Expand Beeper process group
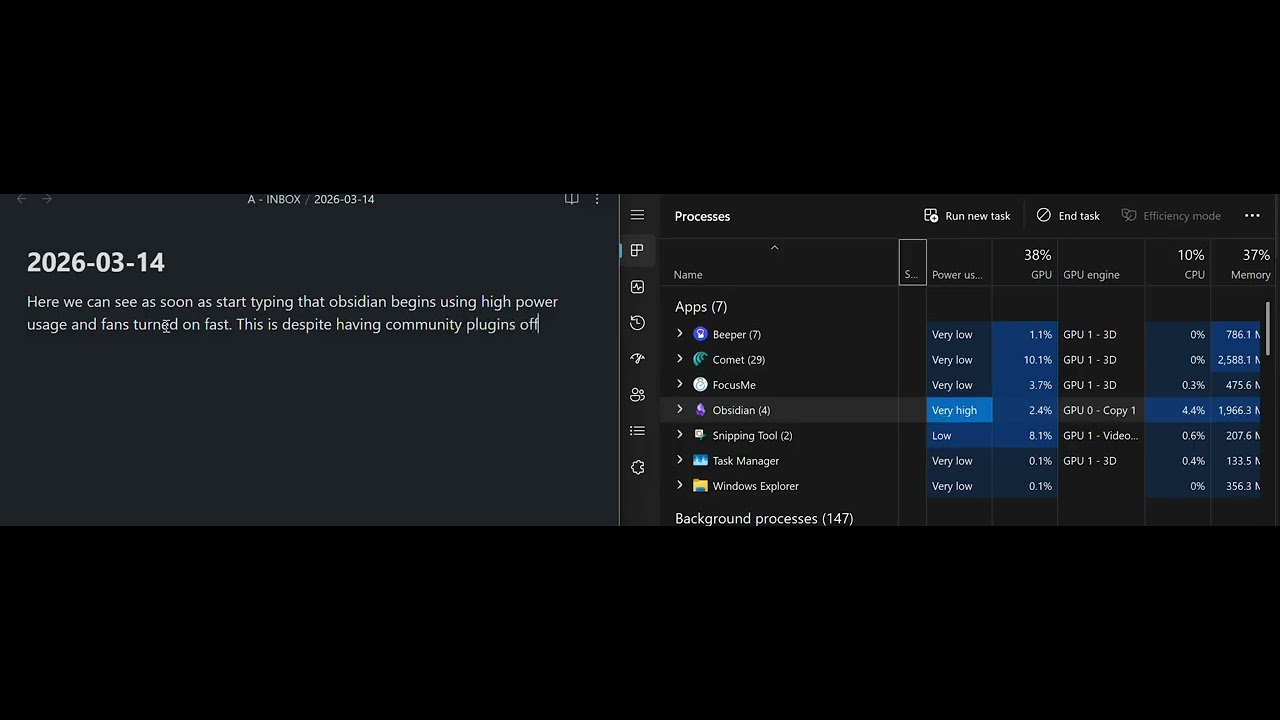The image size is (1280, 720). point(680,334)
